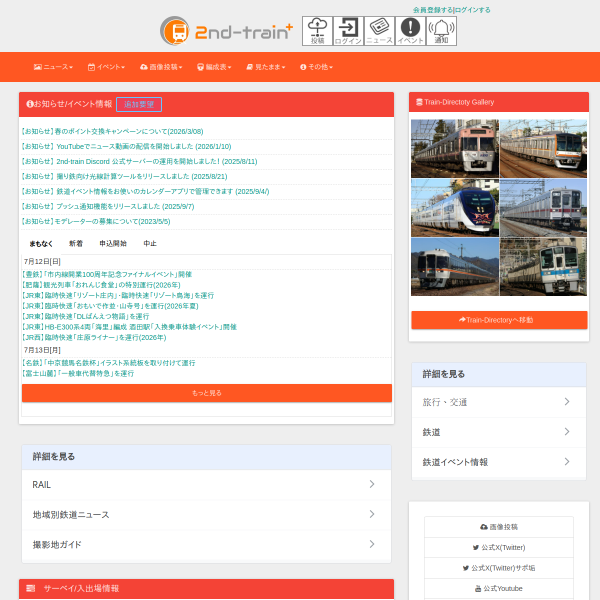The width and height of the screenshot is (600, 600).
Task: Click the ログインする link at top
Action: pos(472,10)
